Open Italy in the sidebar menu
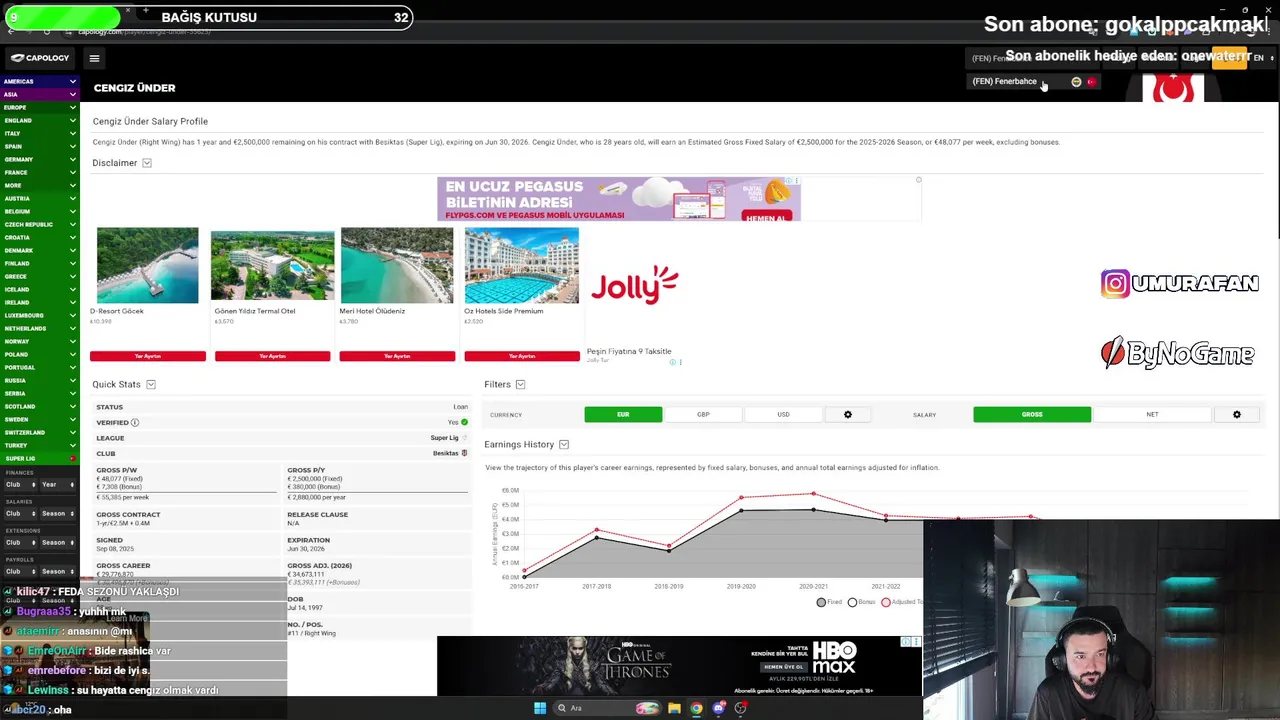 [x=40, y=133]
